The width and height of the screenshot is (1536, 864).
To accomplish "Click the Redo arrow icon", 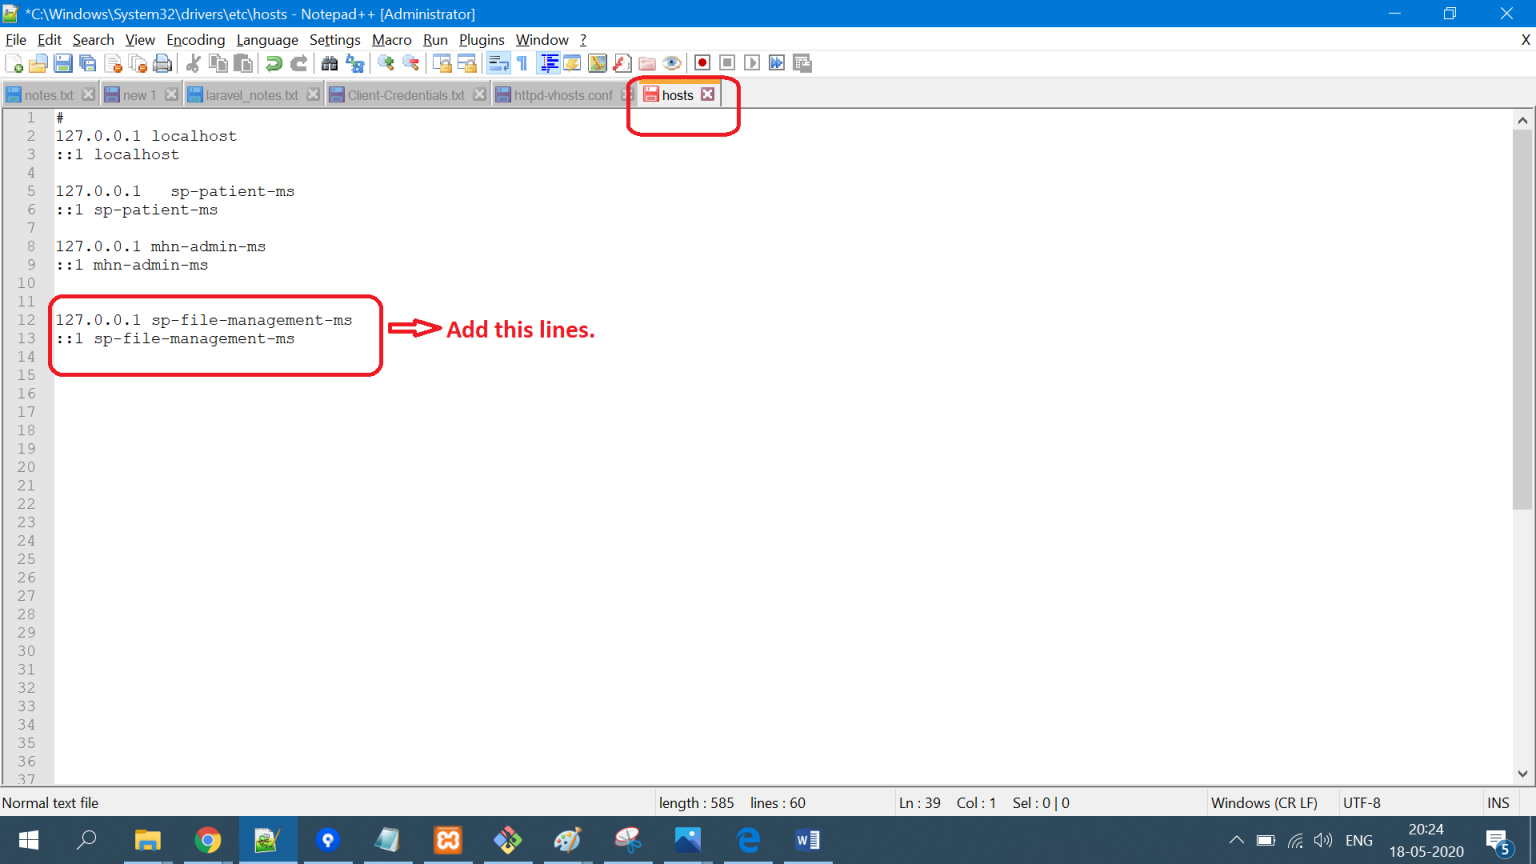I will coord(298,63).
